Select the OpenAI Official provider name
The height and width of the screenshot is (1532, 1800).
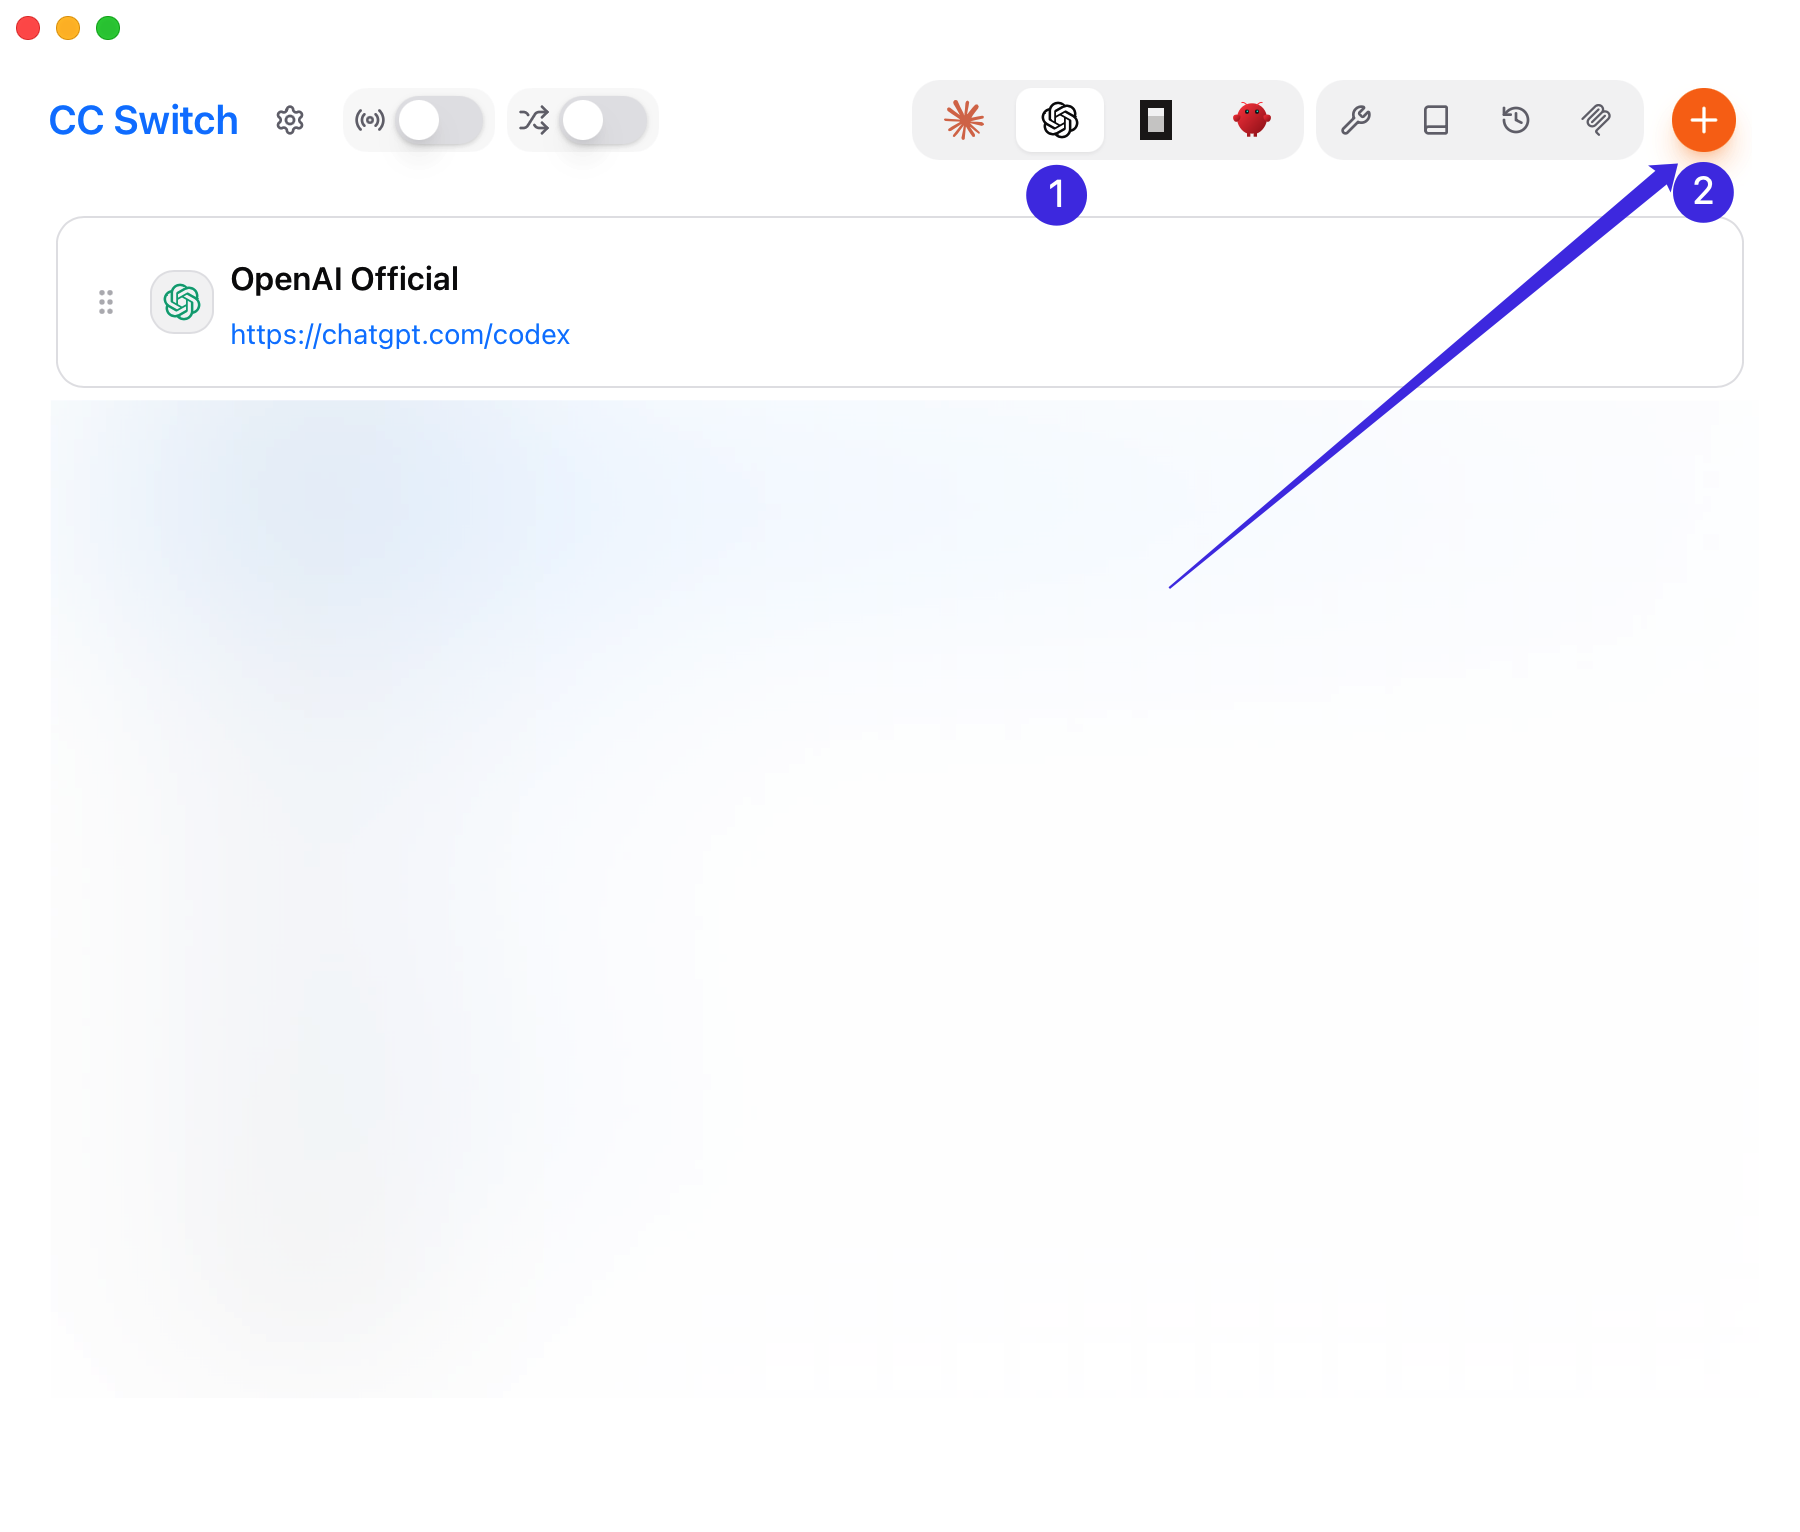pyautogui.click(x=344, y=279)
